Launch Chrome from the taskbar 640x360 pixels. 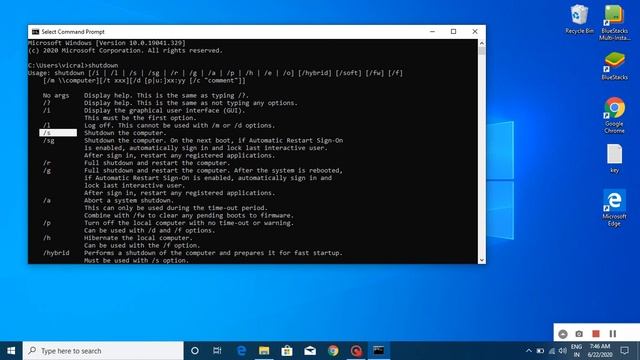pos(333,351)
